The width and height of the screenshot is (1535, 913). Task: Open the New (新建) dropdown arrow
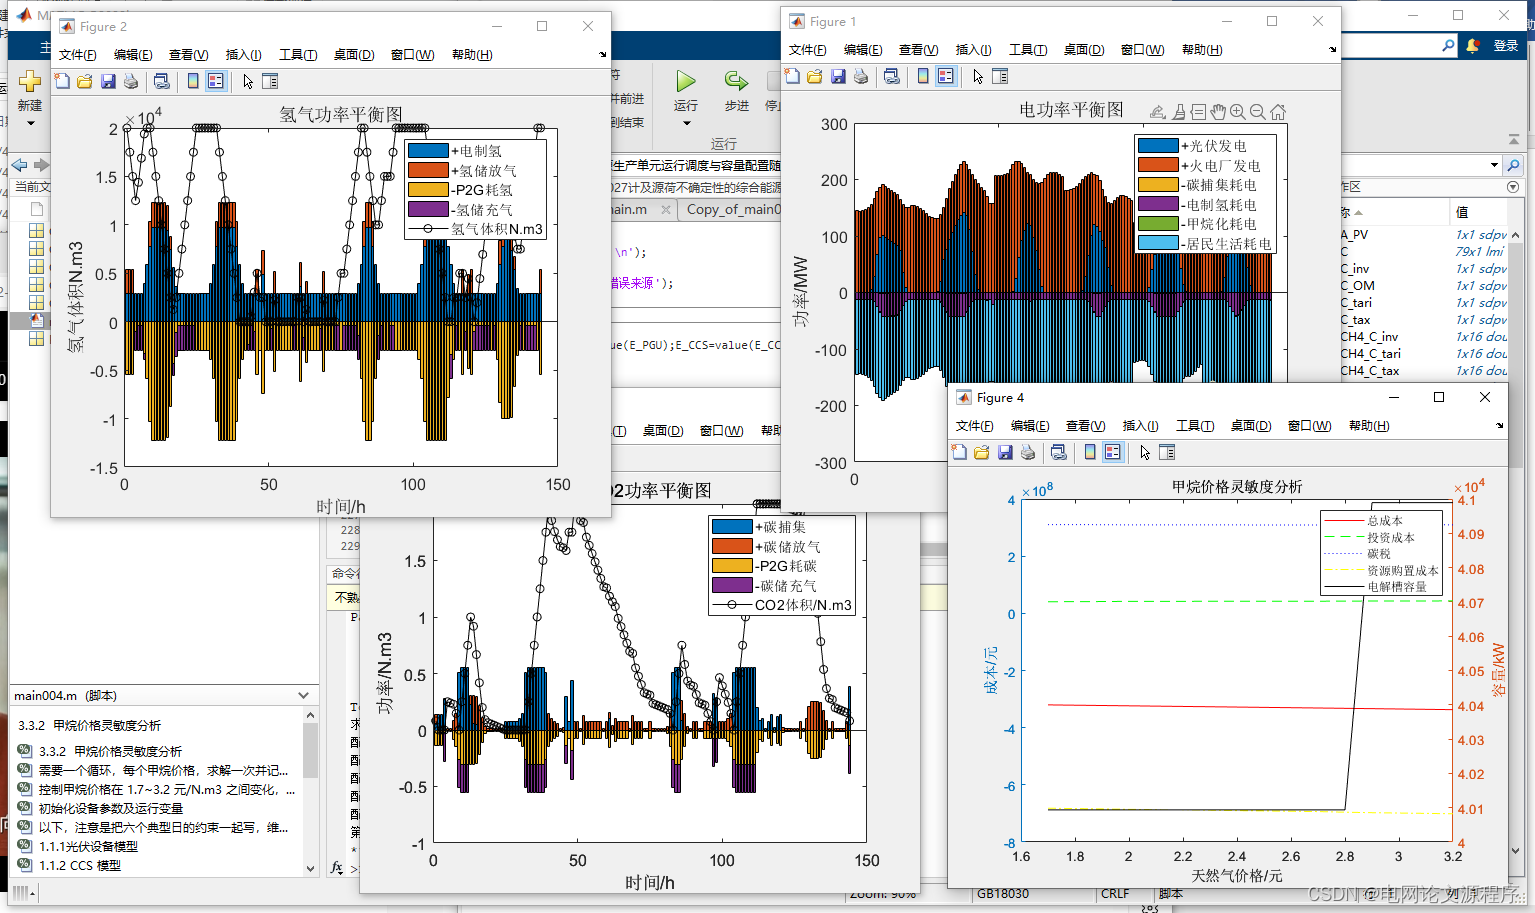point(30,123)
